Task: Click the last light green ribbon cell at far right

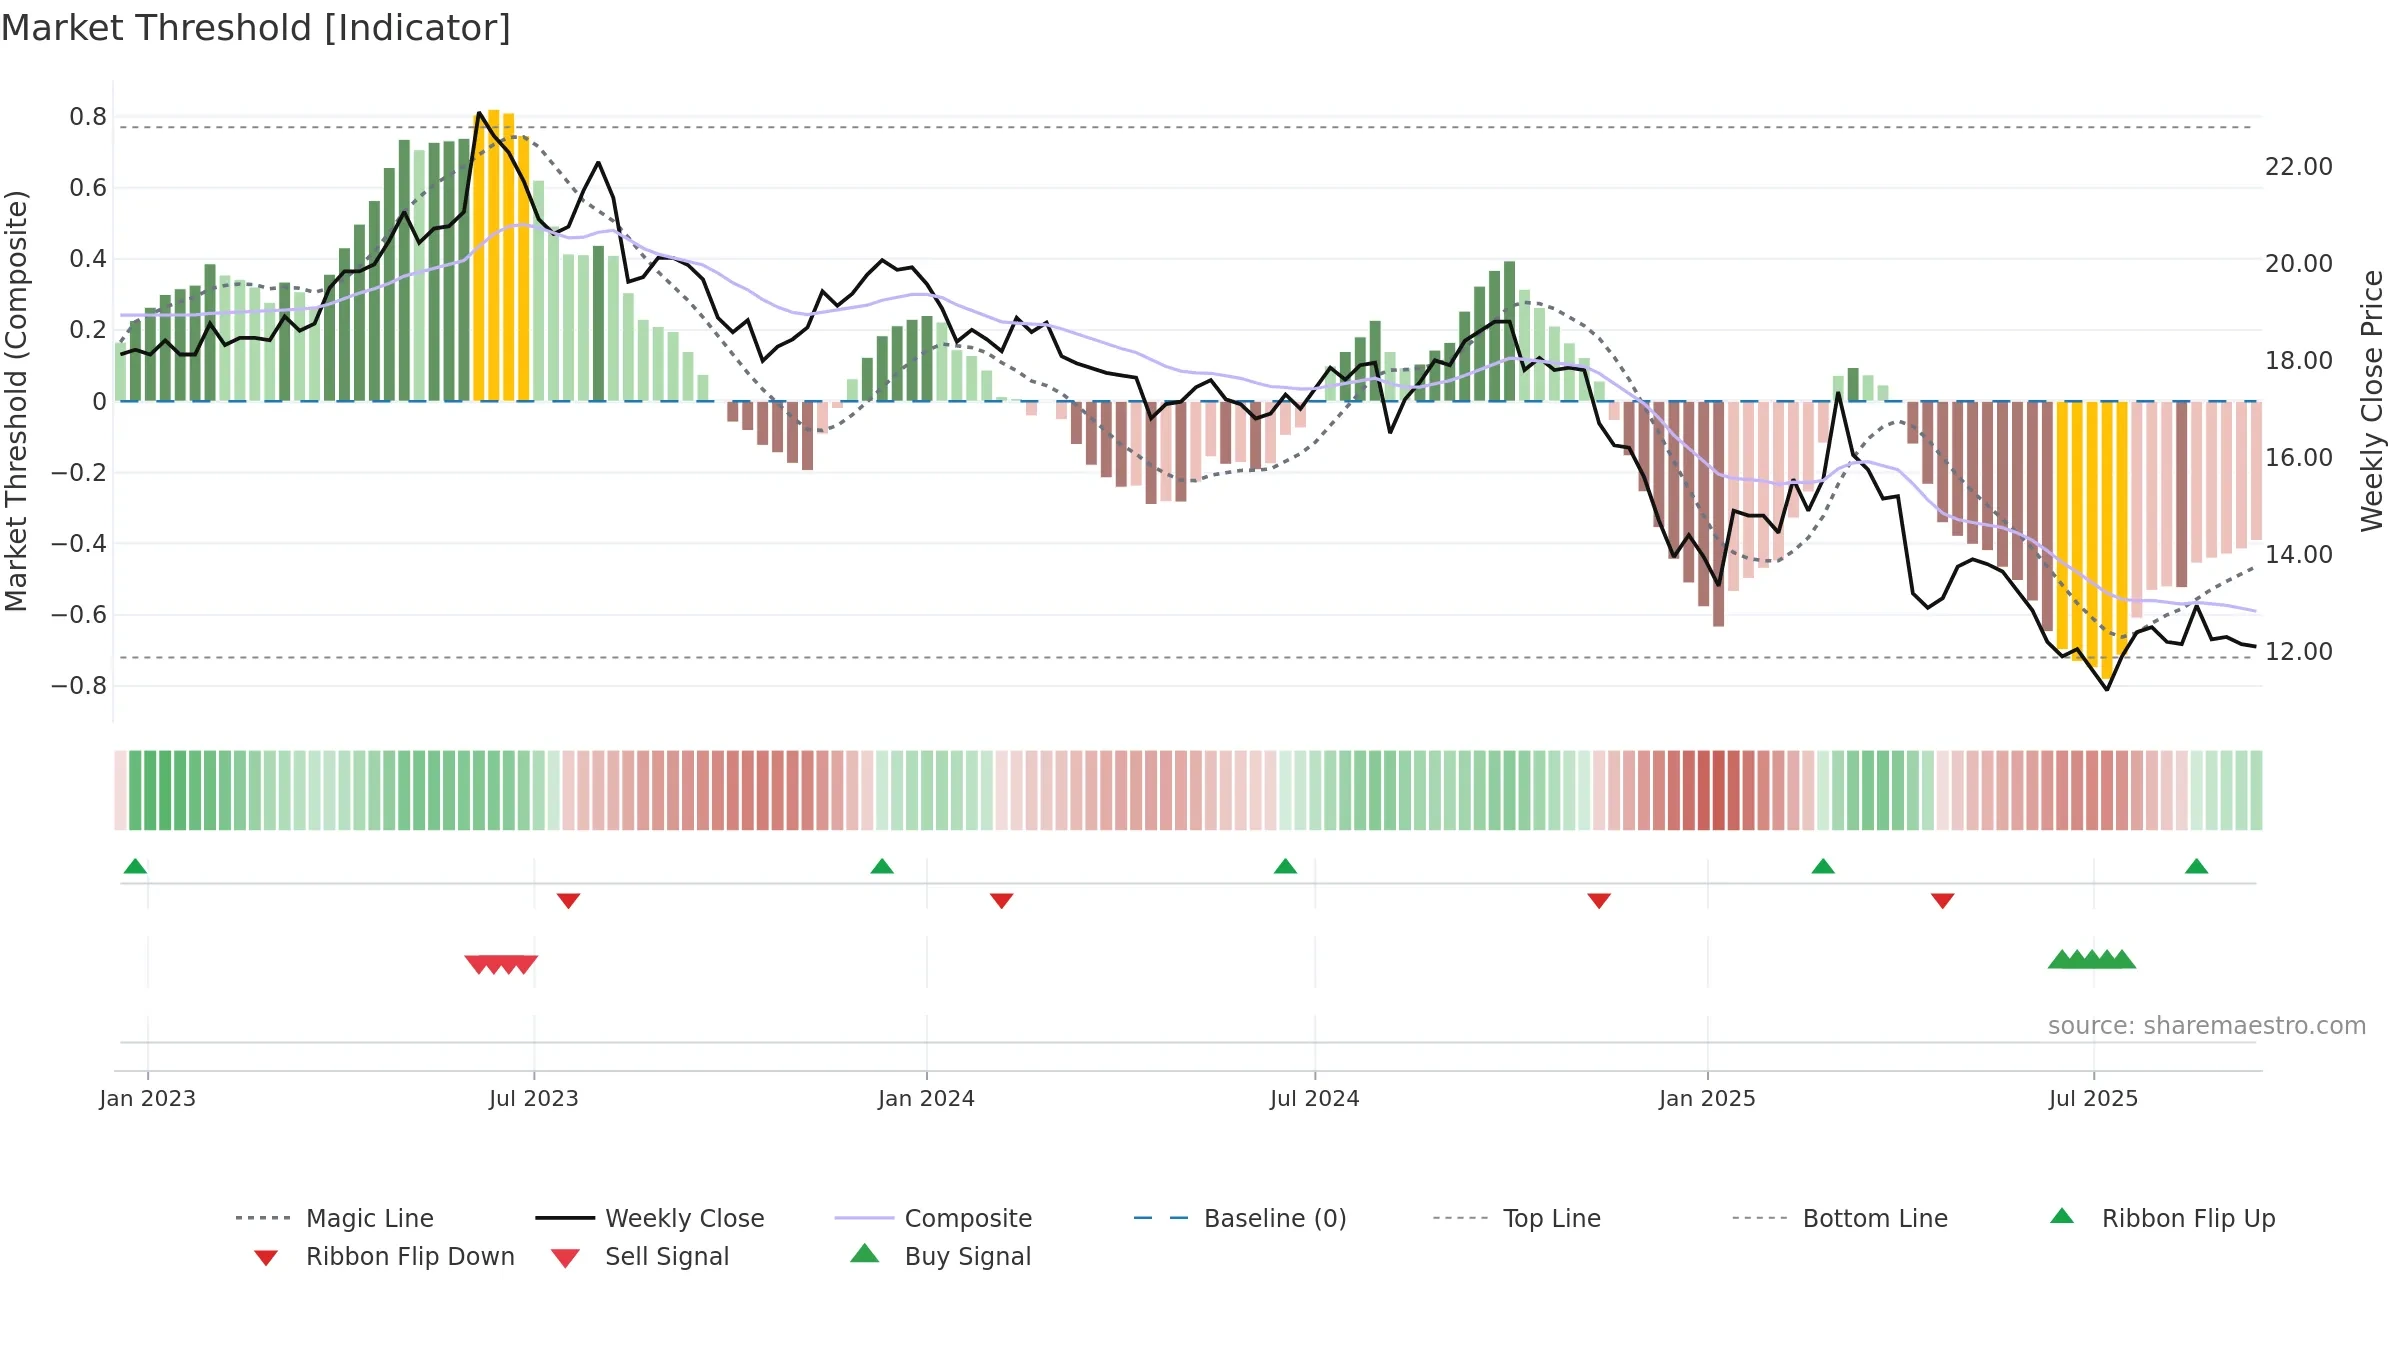Action: click(2256, 790)
